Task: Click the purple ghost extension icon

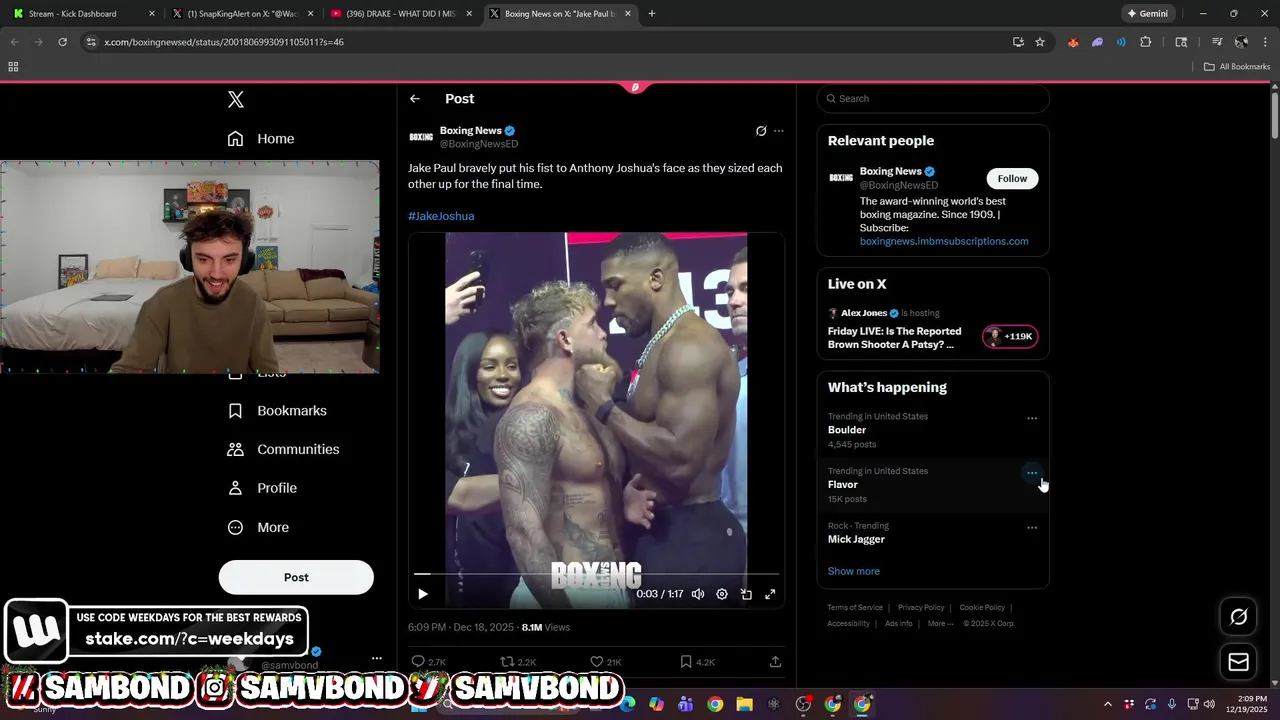Action: click(x=1097, y=42)
